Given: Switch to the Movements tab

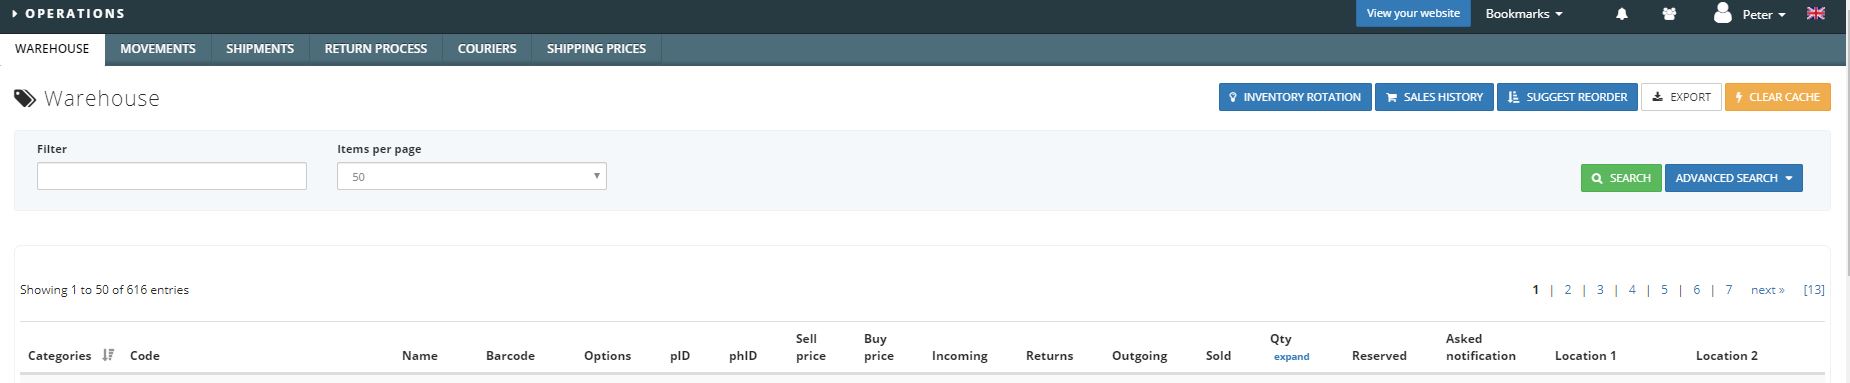Looking at the screenshot, I should (158, 48).
